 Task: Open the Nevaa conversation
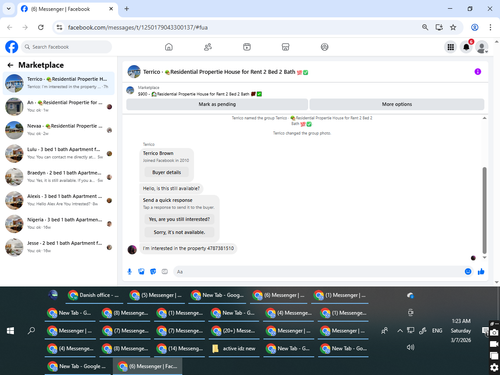point(59,130)
